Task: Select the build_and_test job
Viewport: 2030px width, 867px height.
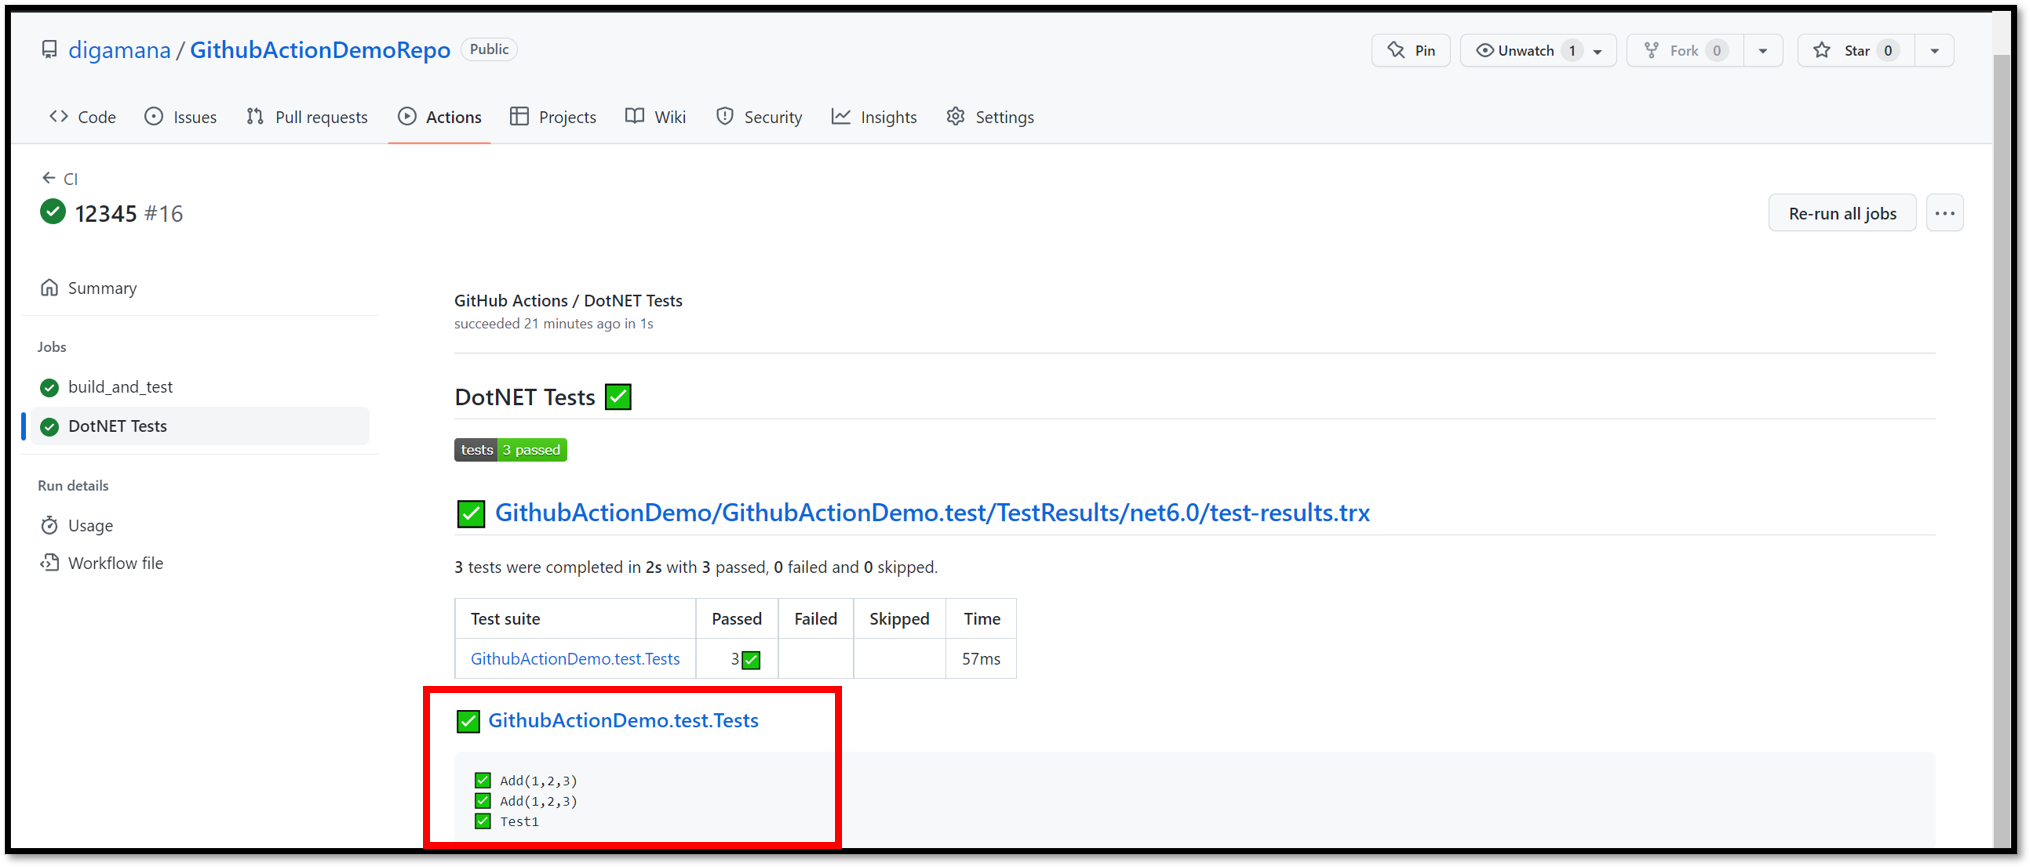Action: [x=120, y=387]
